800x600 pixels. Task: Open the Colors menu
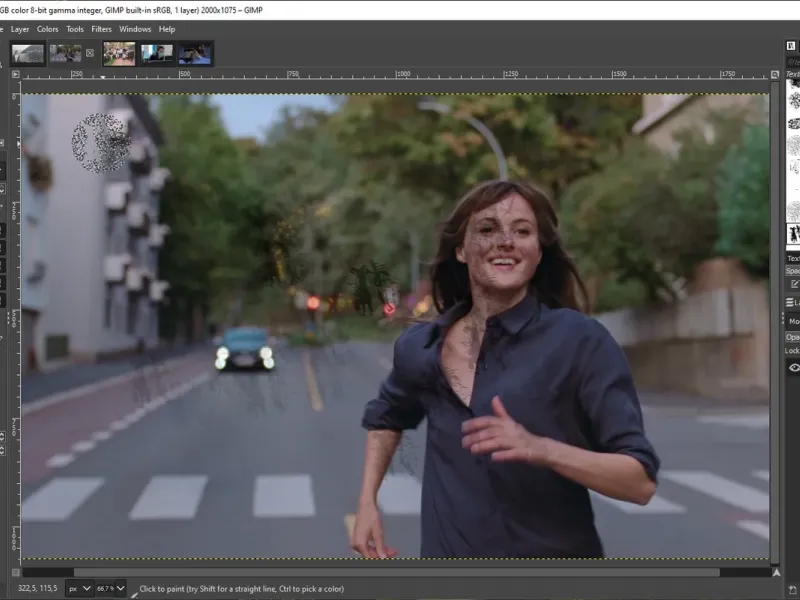47,29
